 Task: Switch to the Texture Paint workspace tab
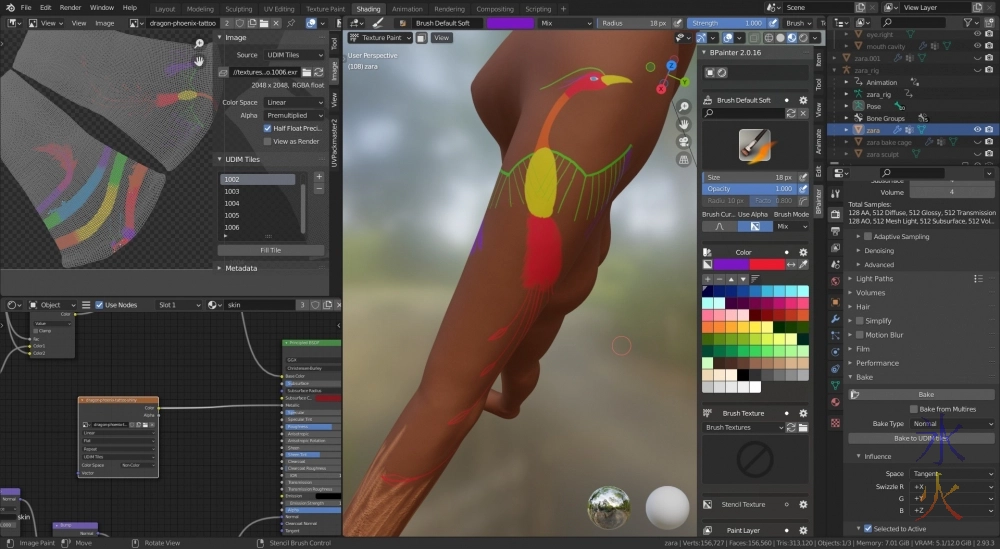pos(325,8)
